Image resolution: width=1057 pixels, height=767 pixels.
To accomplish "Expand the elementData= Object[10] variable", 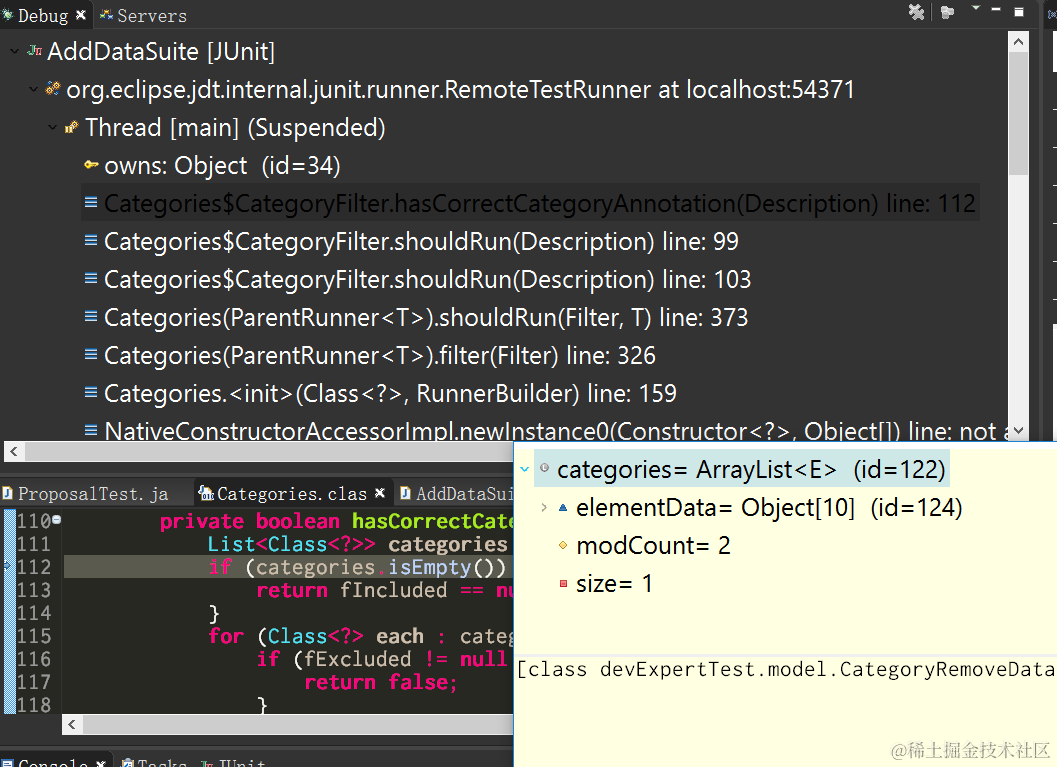I will tap(544, 508).
